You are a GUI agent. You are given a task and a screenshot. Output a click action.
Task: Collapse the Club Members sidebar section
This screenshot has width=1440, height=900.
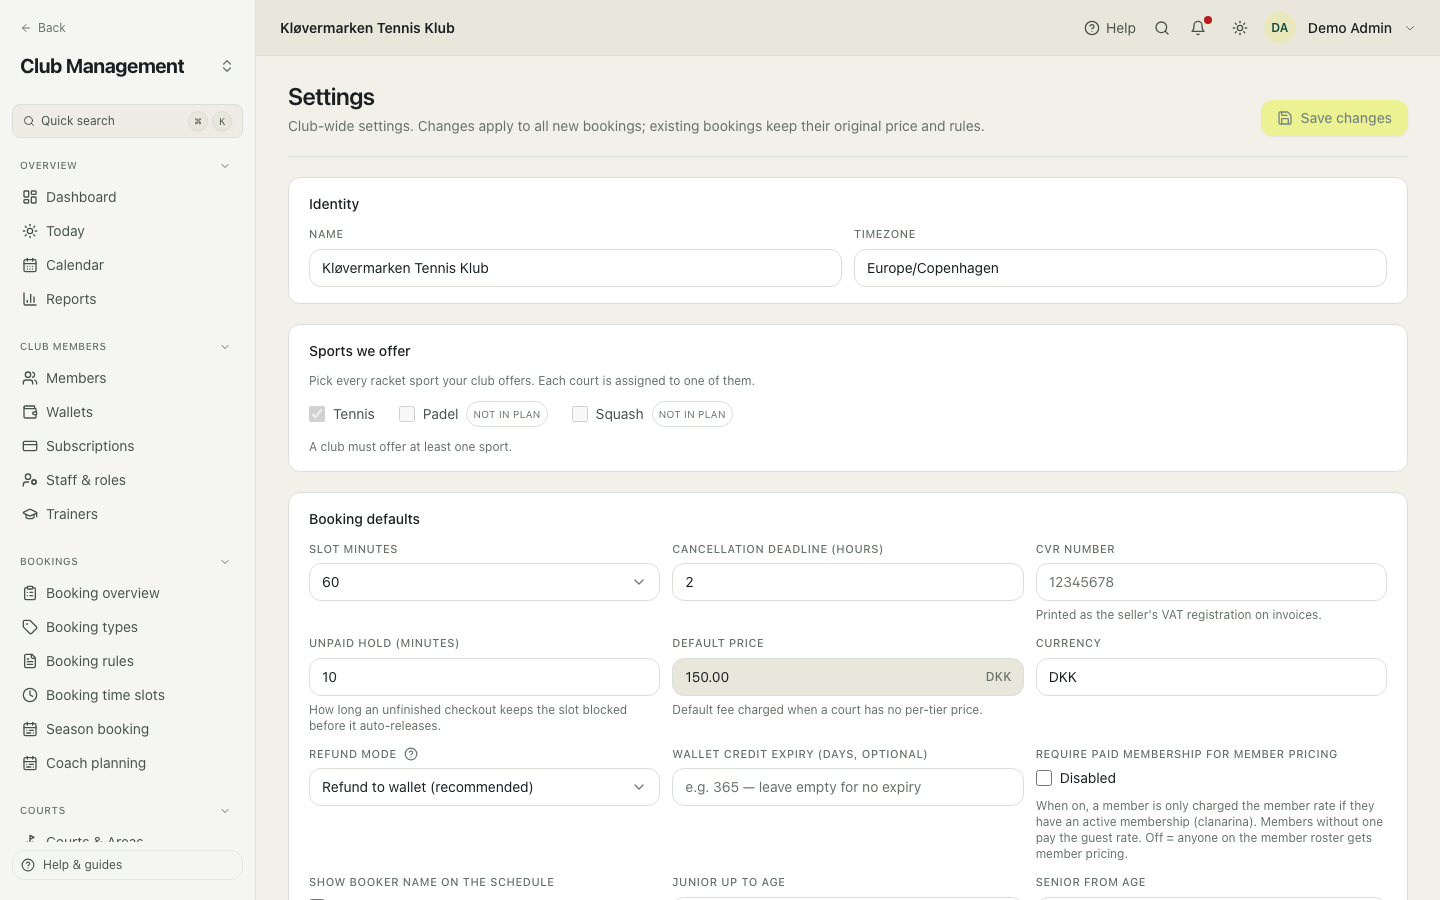(x=225, y=347)
